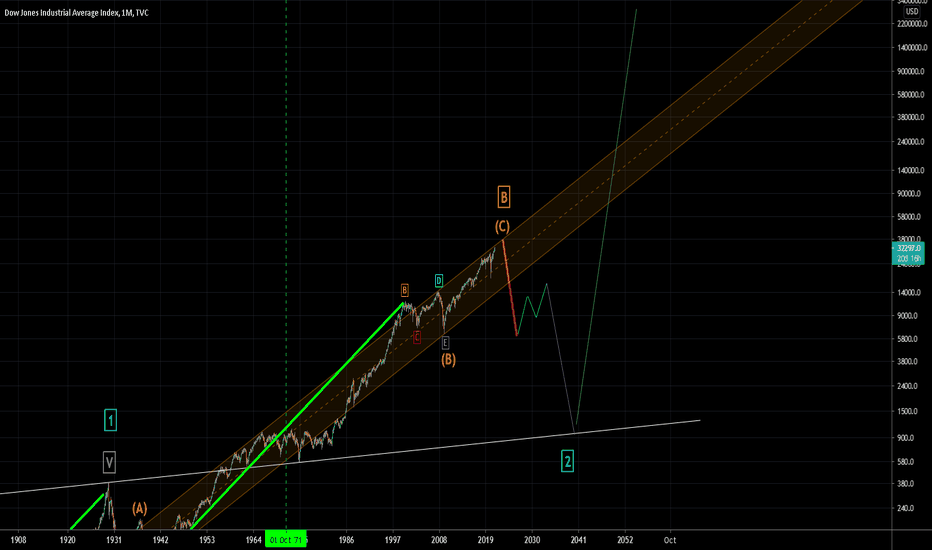Image resolution: width=932 pixels, height=550 pixels.
Task: Click the 1964 label on time axis
Action: 254,540
